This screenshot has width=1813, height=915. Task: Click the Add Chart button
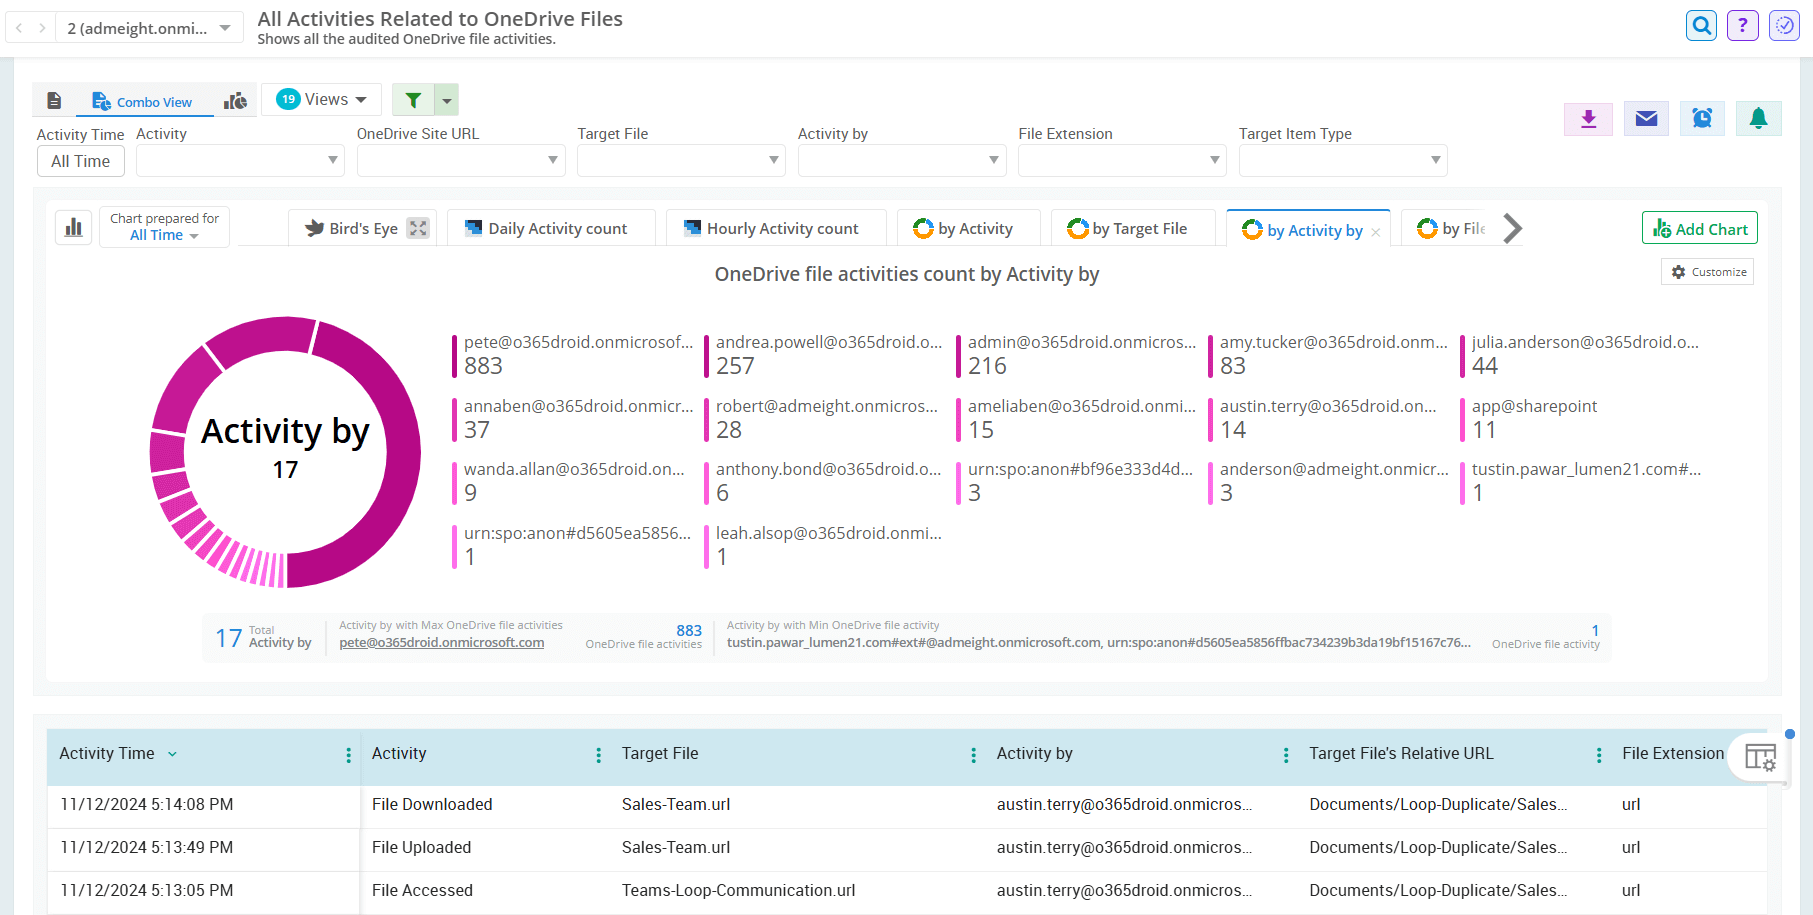point(1699,228)
